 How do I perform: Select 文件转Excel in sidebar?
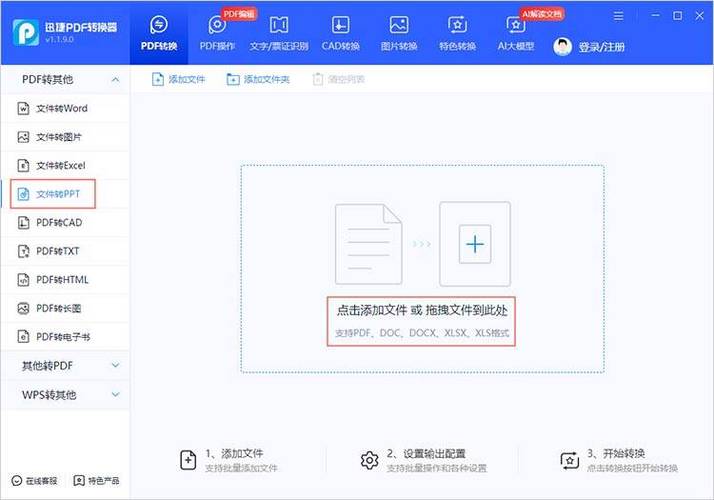pyautogui.click(x=66, y=165)
